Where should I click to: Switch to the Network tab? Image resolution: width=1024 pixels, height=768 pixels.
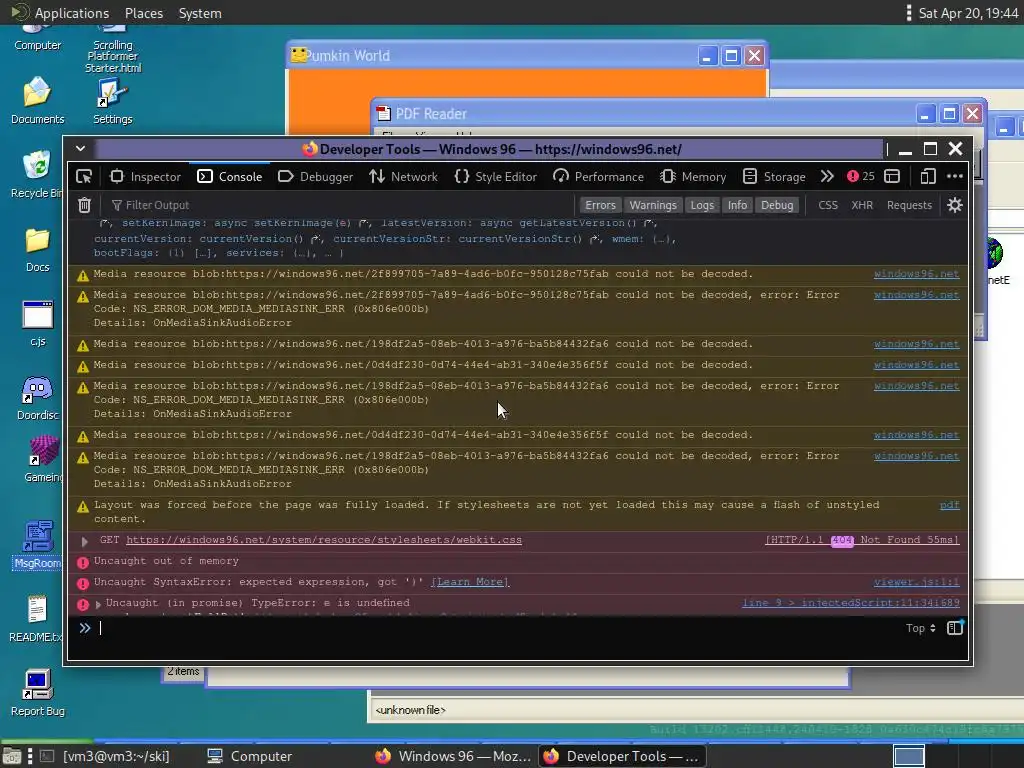pyautogui.click(x=404, y=176)
